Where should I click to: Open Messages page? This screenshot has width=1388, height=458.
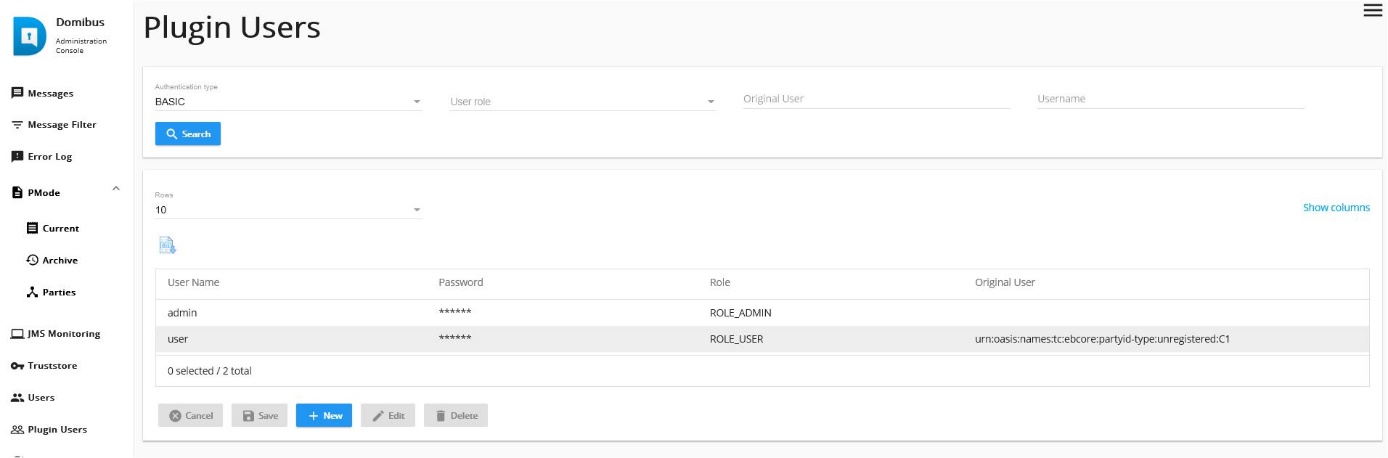point(50,93)
